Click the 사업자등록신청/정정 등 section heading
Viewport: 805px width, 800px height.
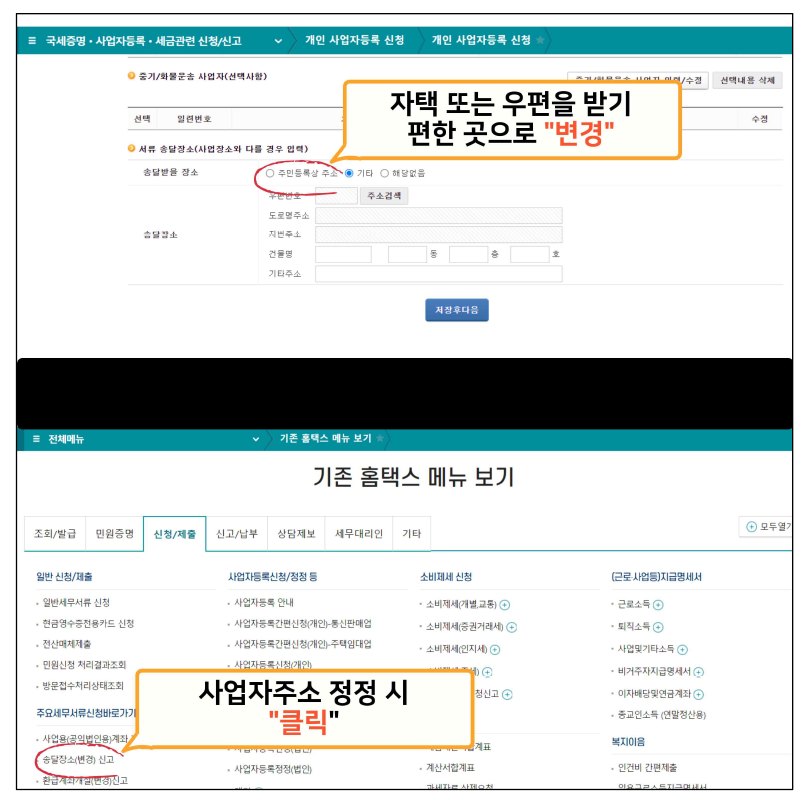tap(273, 577)
